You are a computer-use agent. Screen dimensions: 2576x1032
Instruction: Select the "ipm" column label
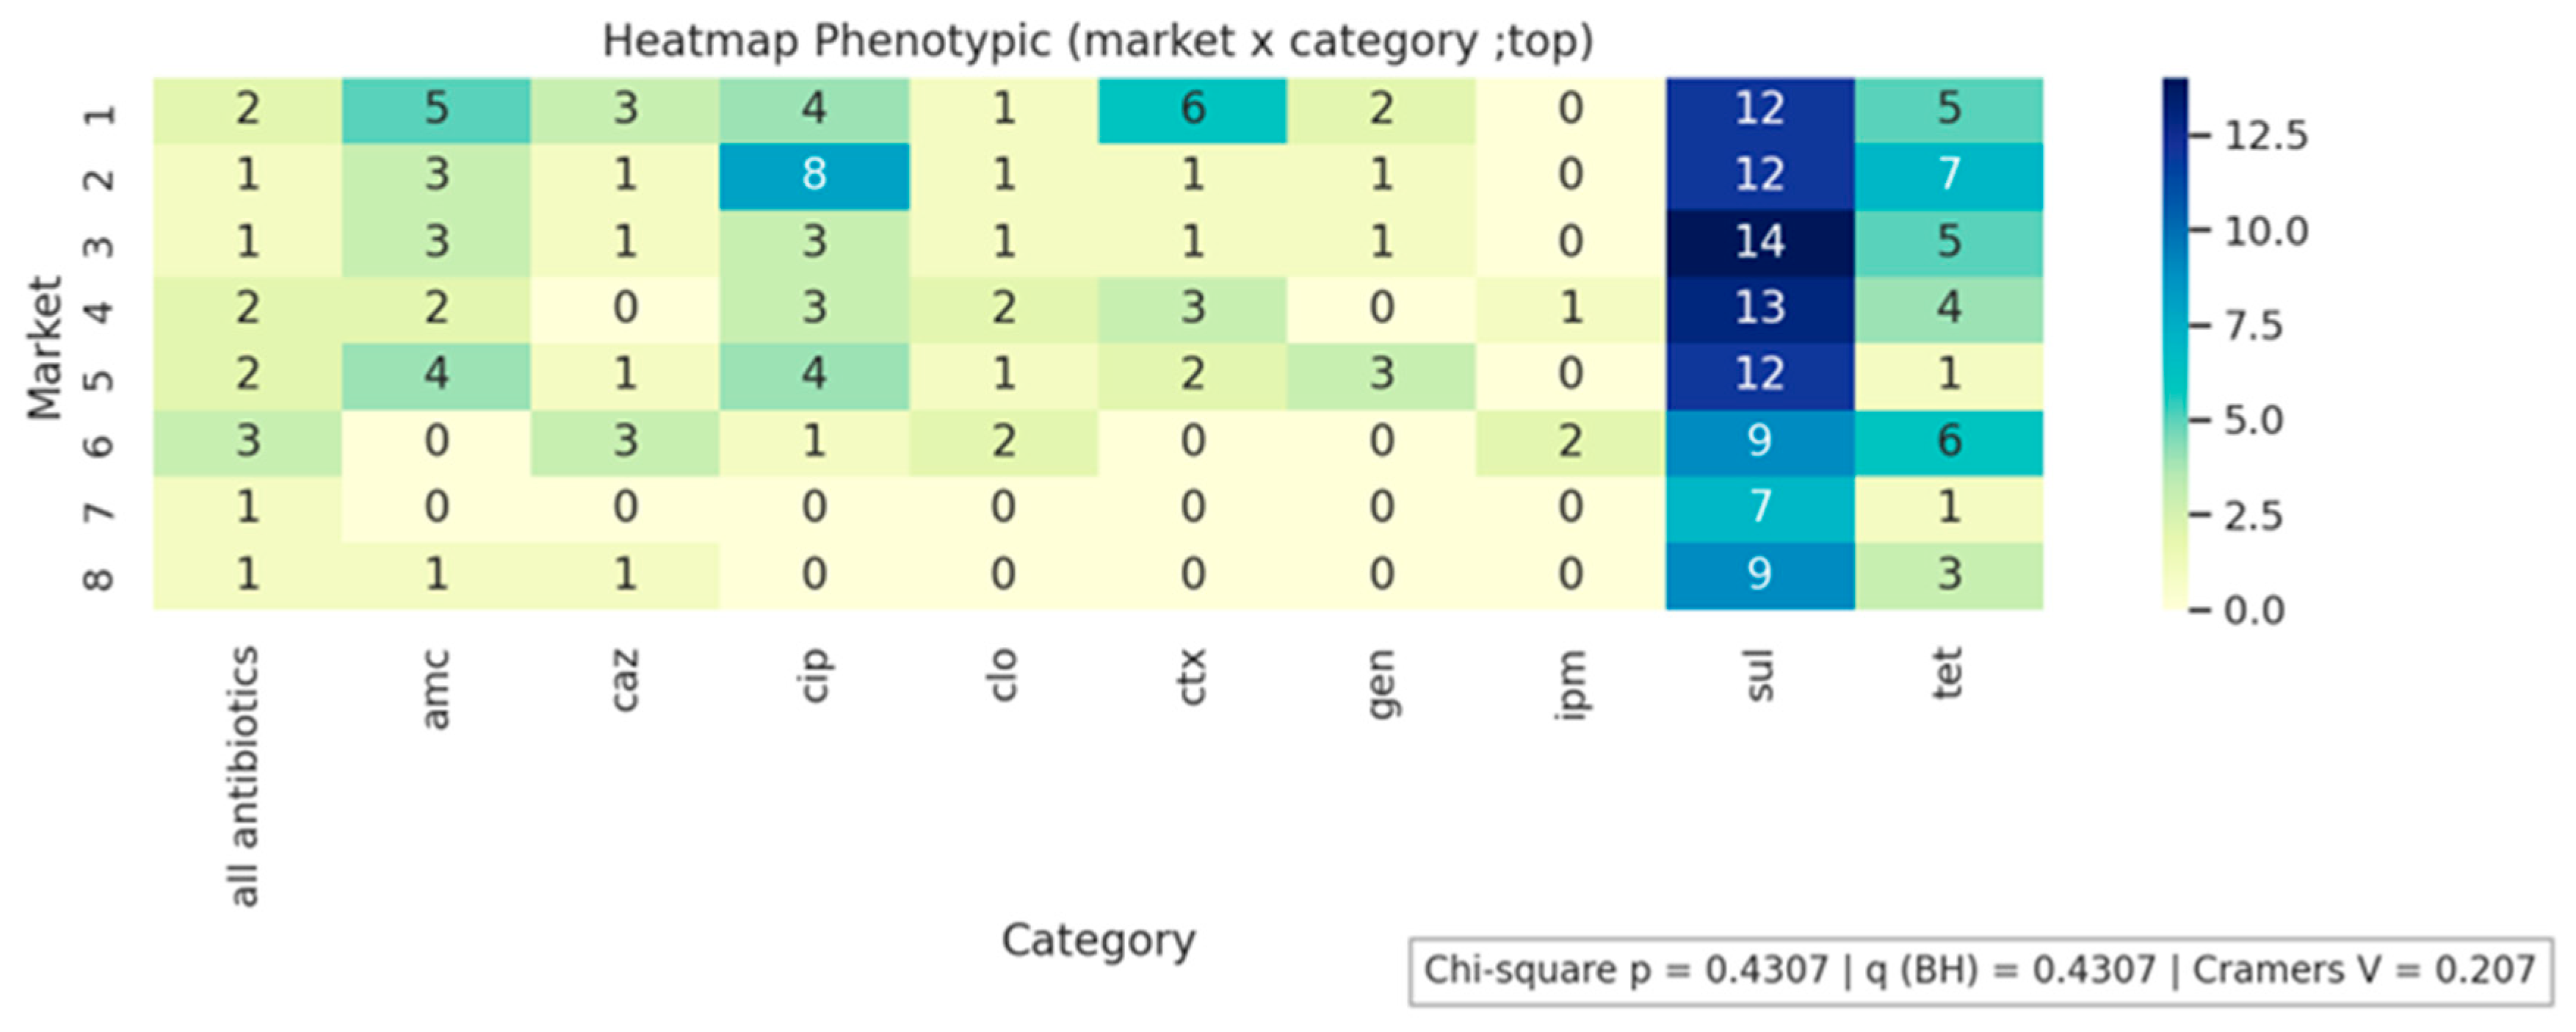1570,685
